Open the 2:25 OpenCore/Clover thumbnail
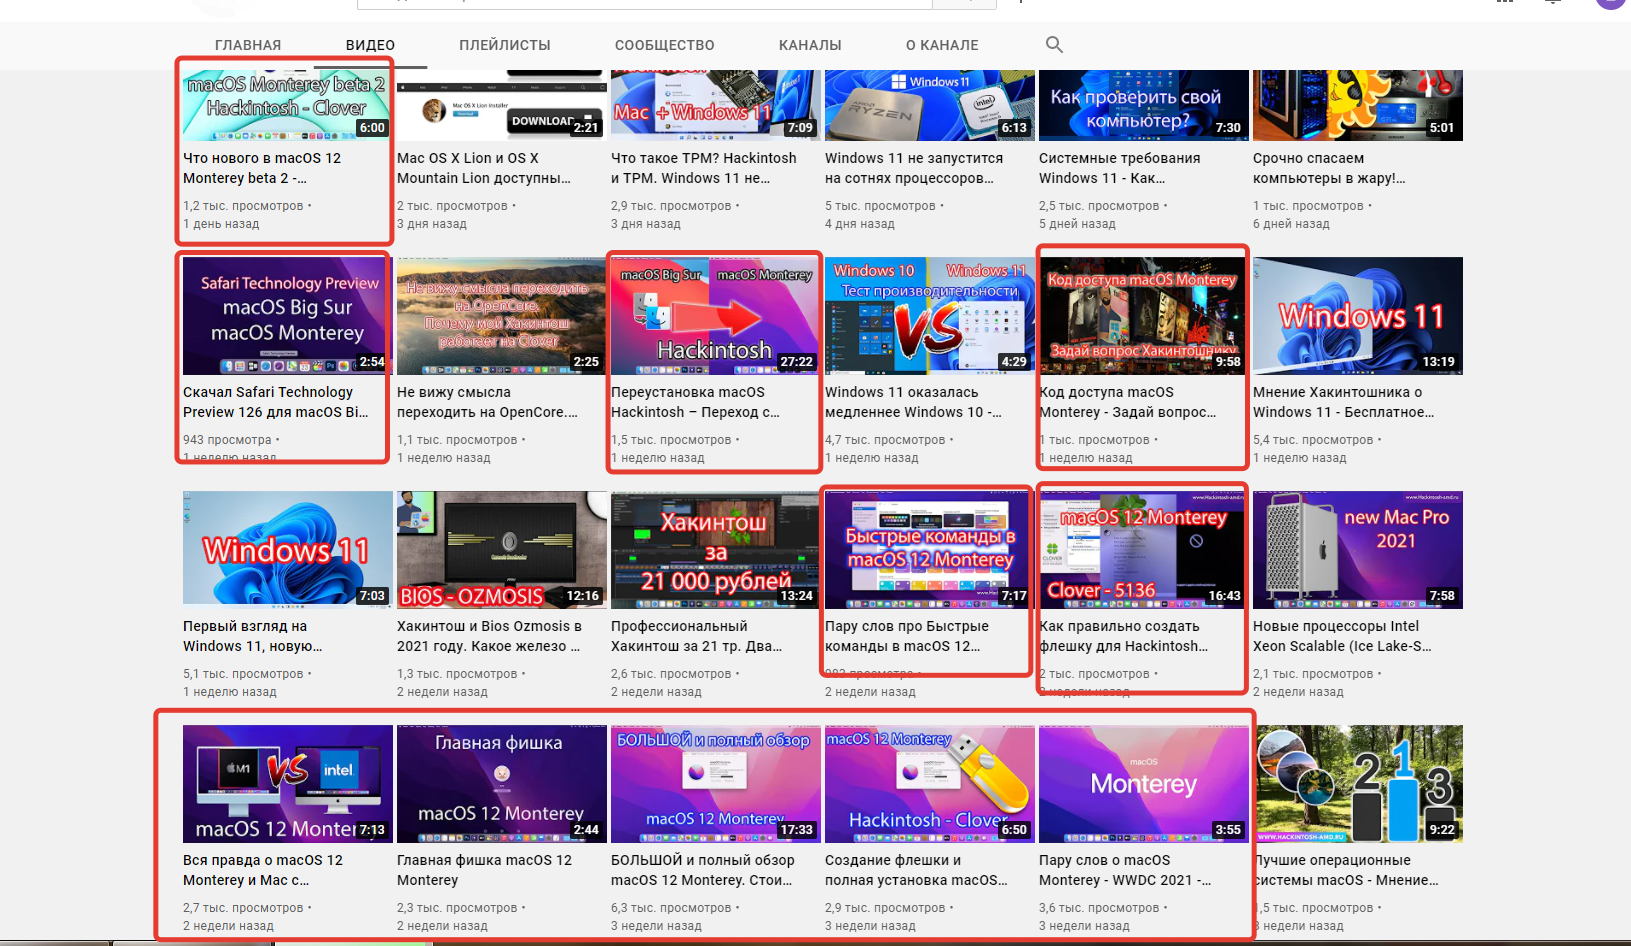 tap(502, 316)
